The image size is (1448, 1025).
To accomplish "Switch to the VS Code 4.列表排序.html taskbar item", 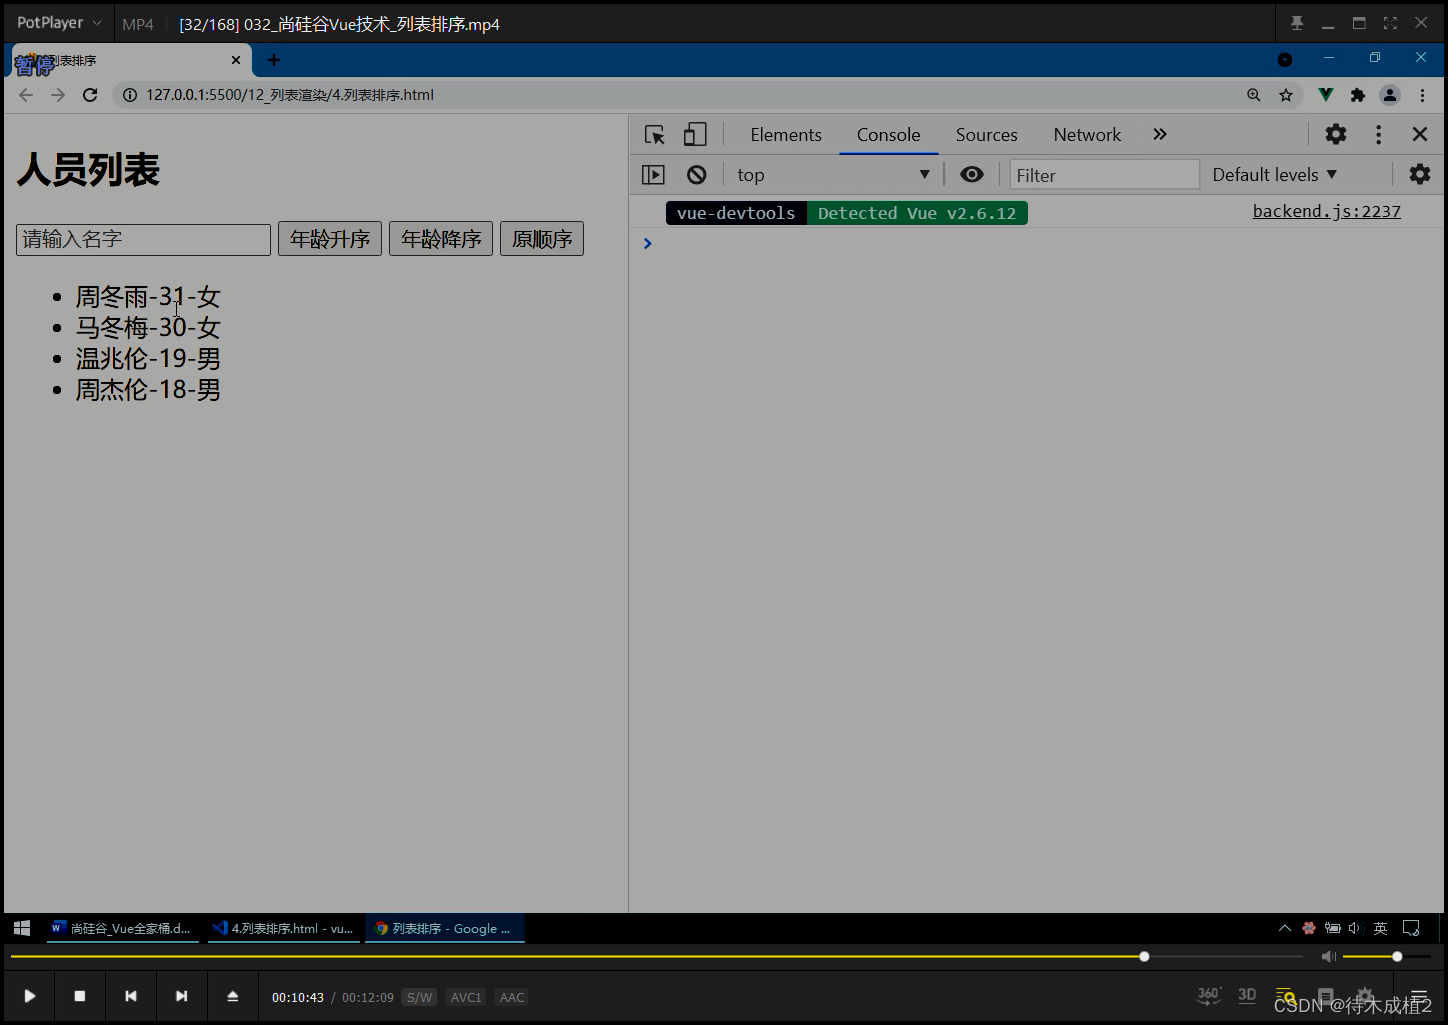I will pyautogui.click(x=284, y=928).
